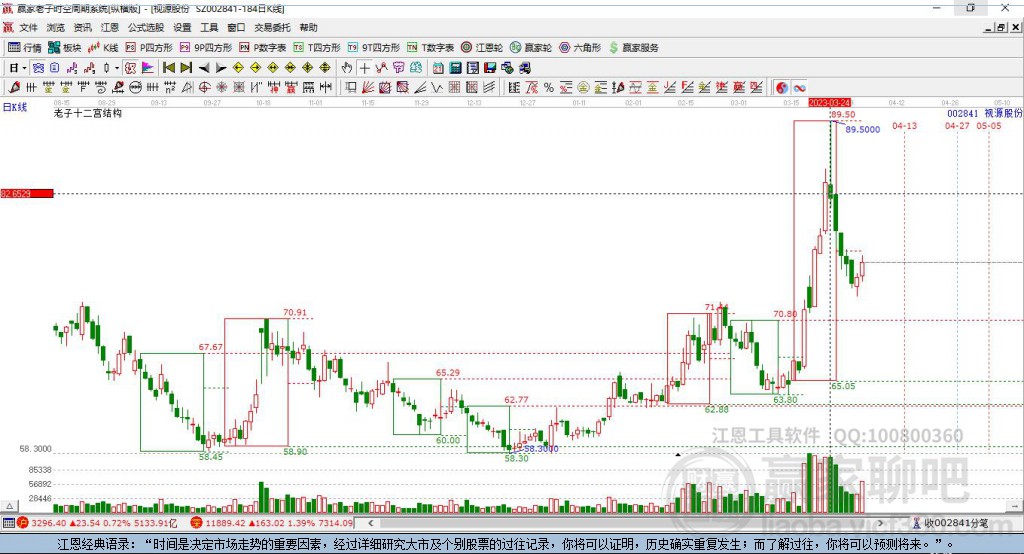This screenshot has width=1024, height=554.
Task: Minimize the inner chart window
Action: click(989, 27)
